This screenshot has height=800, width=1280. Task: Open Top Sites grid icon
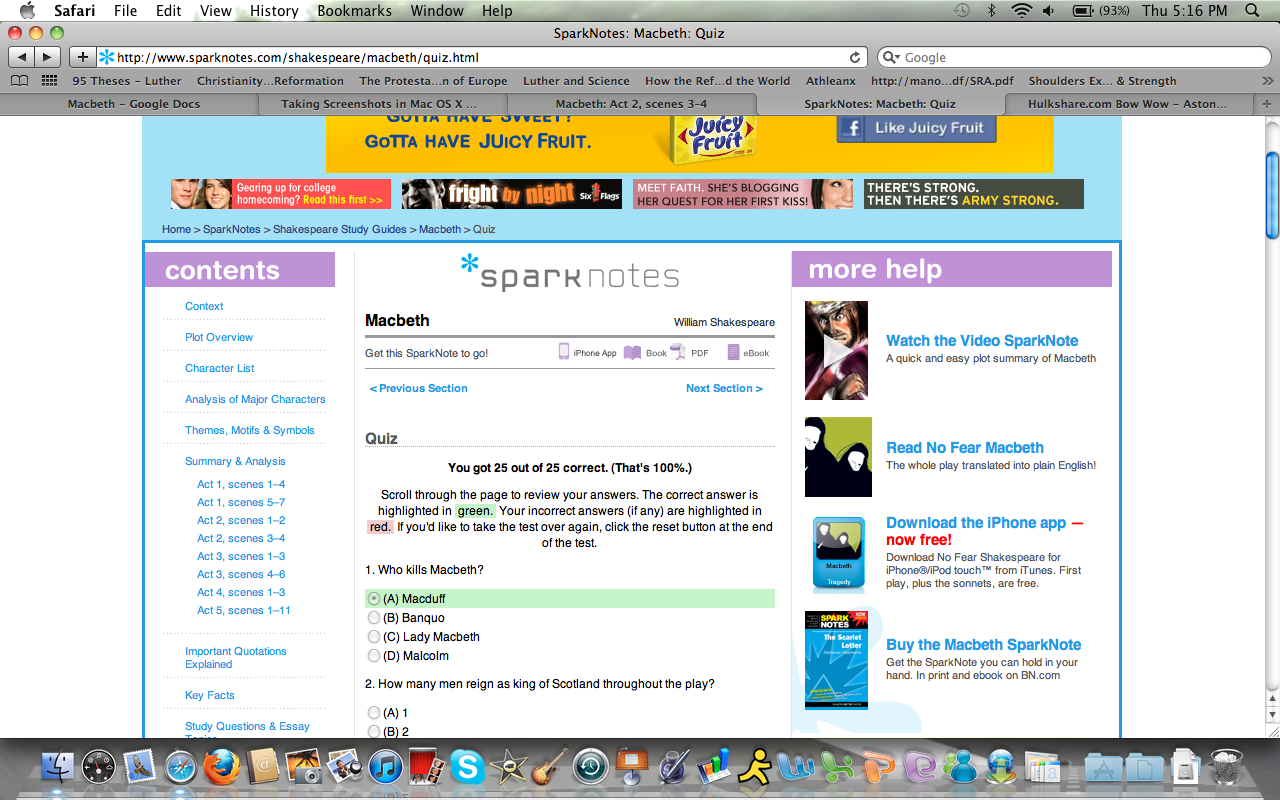(48, 81)
